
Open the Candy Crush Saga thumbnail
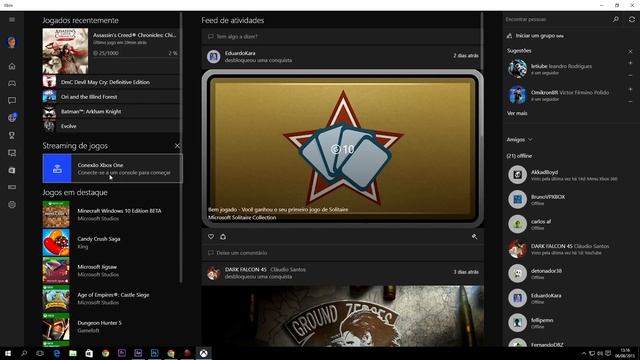56,242
